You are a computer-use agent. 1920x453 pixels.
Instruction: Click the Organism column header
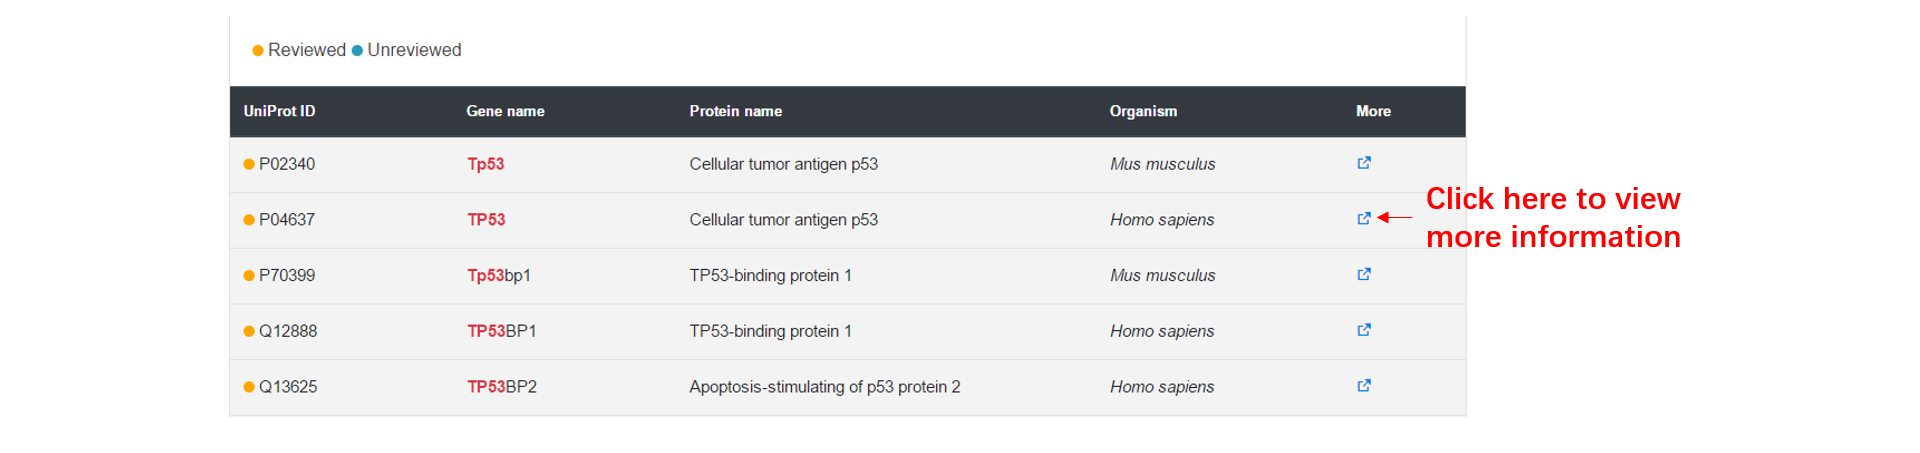coord(1143,111)
